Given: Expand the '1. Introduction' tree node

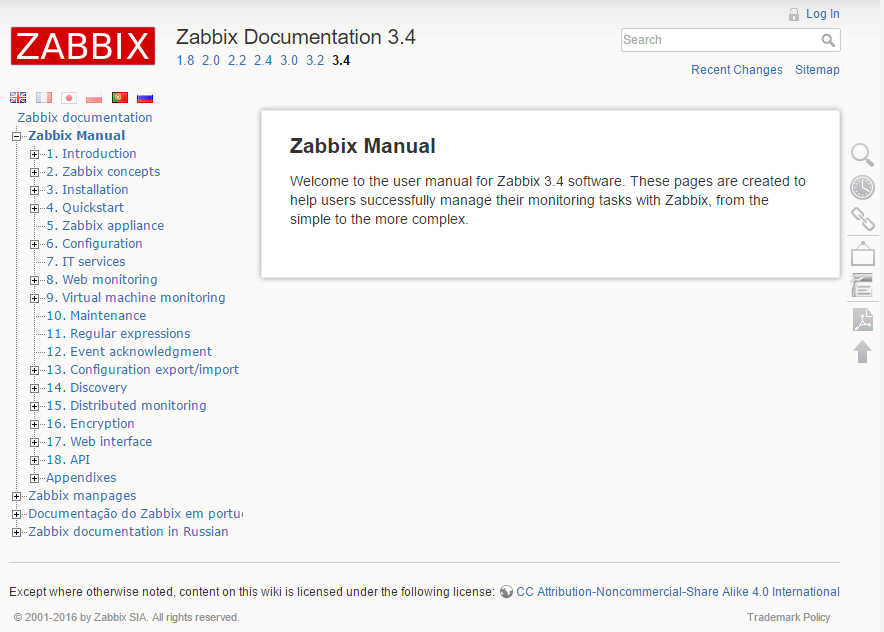Looking at the screenshot, I should click(34, 153).
